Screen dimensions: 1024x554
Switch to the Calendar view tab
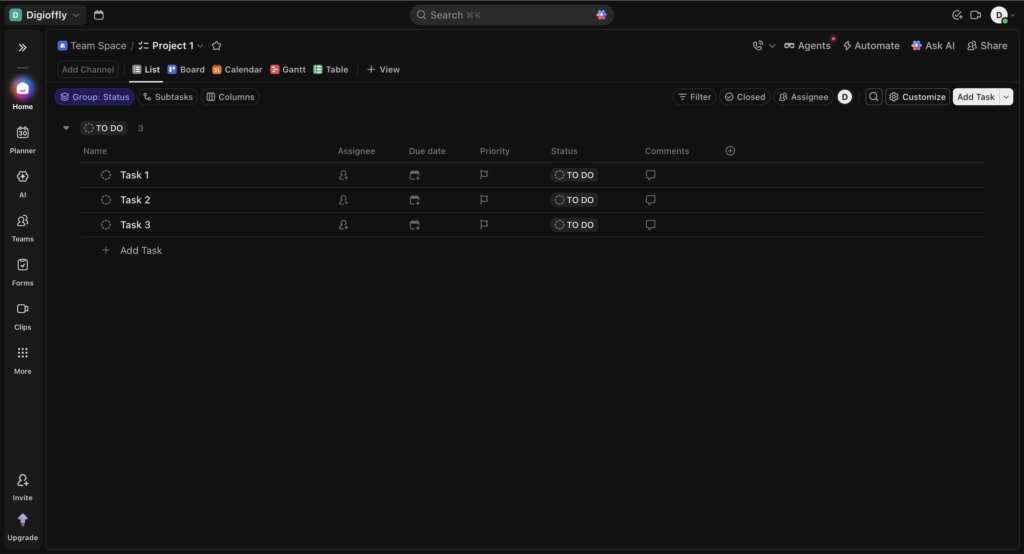point(237,69)
